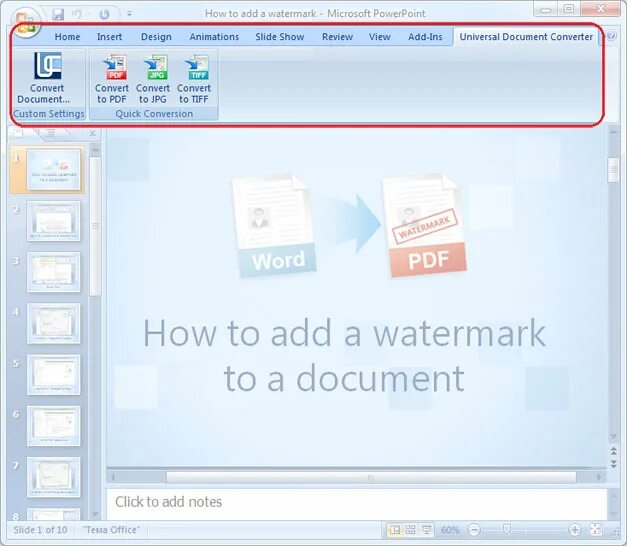627x546 pixels.
Task: Open the Home ribbon tab
Action: tap(67, 37)
